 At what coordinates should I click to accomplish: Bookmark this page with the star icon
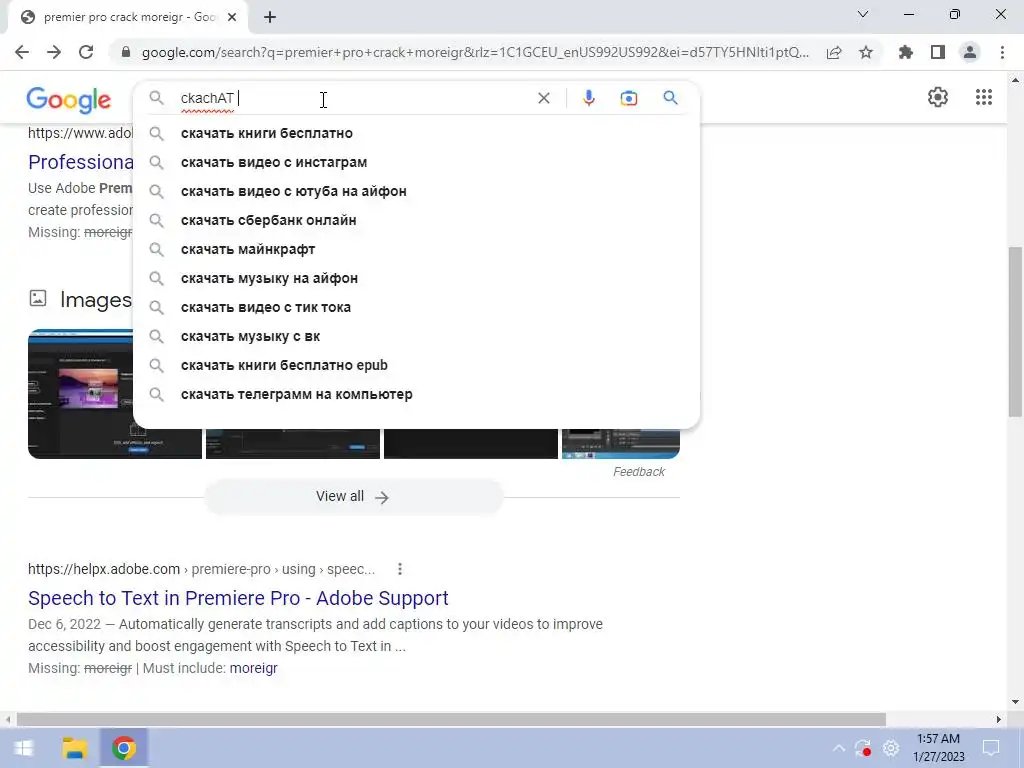click(866, 52)
